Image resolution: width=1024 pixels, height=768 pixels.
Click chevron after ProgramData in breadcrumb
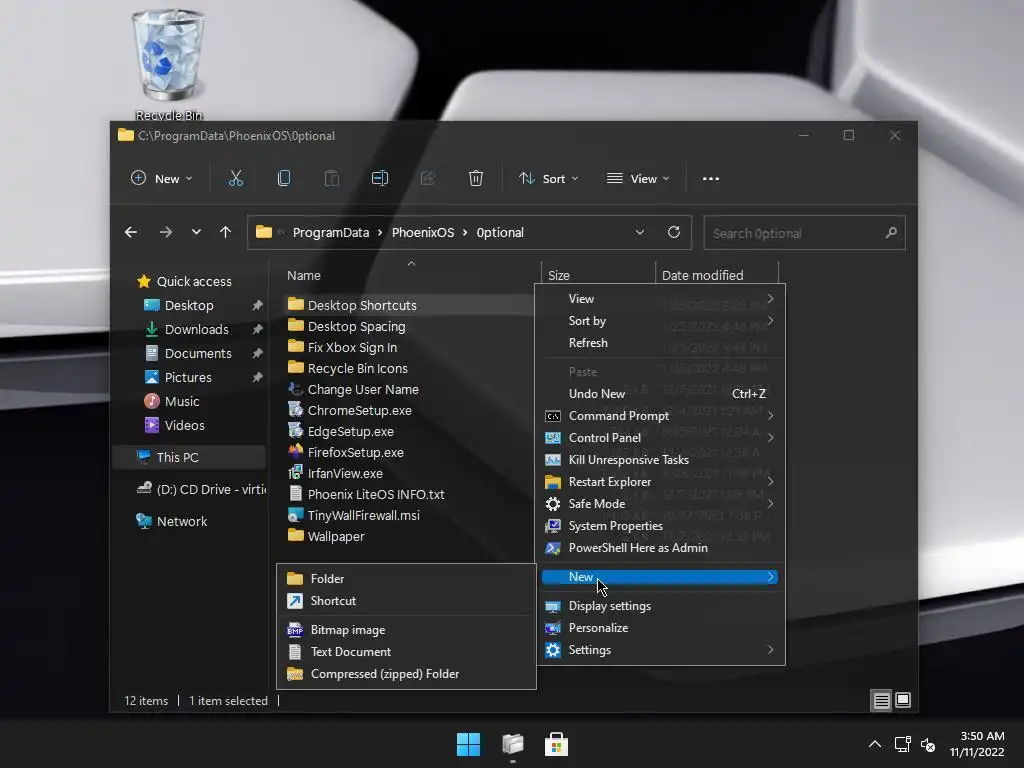click(x=380, y=232)
